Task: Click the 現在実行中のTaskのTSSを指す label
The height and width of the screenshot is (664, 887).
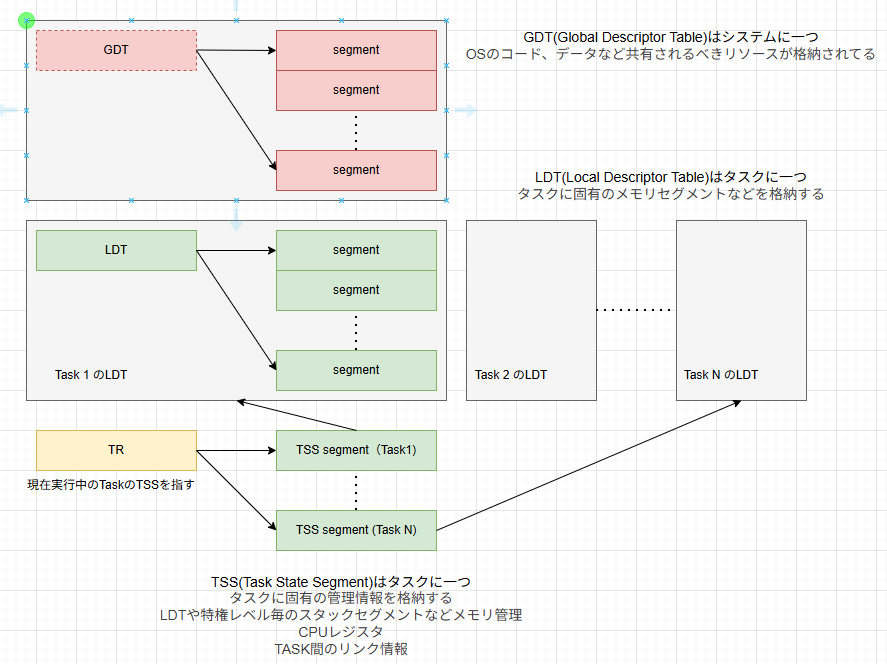Action: point(111,485)
